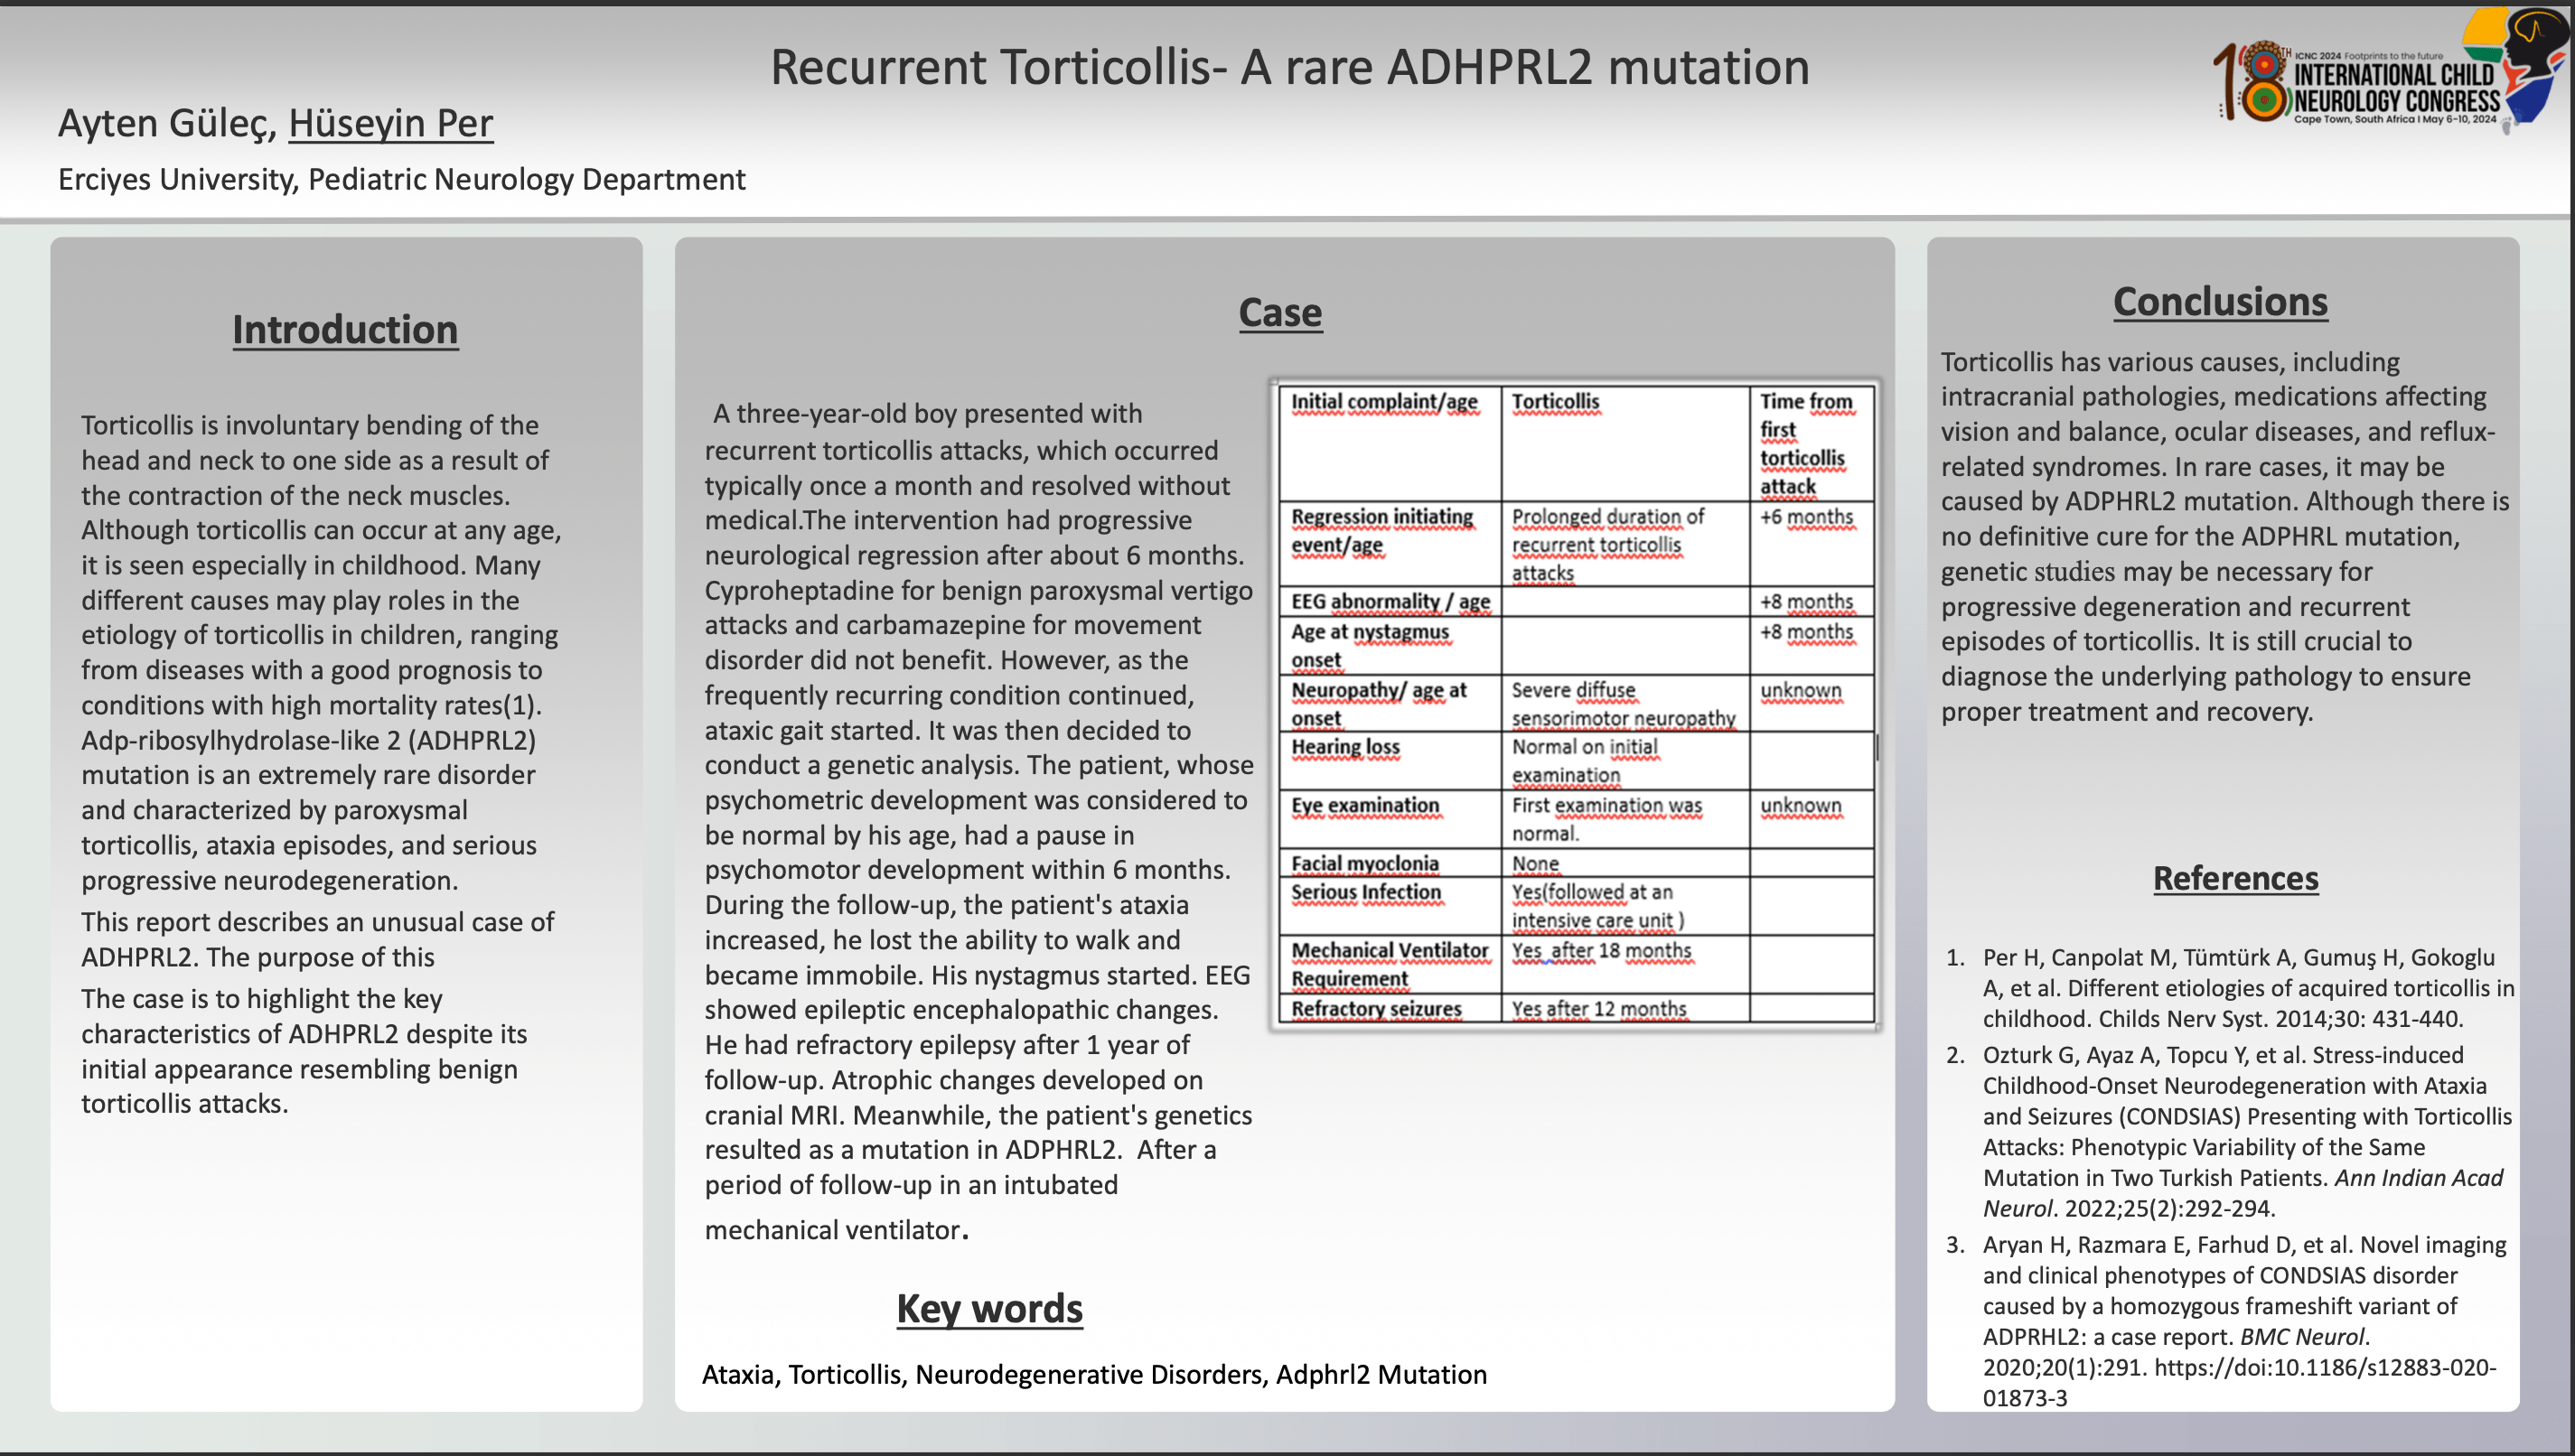
Task: Click table cell 'Regression initiating event/age'
Action: click(x=1390, y=544)
